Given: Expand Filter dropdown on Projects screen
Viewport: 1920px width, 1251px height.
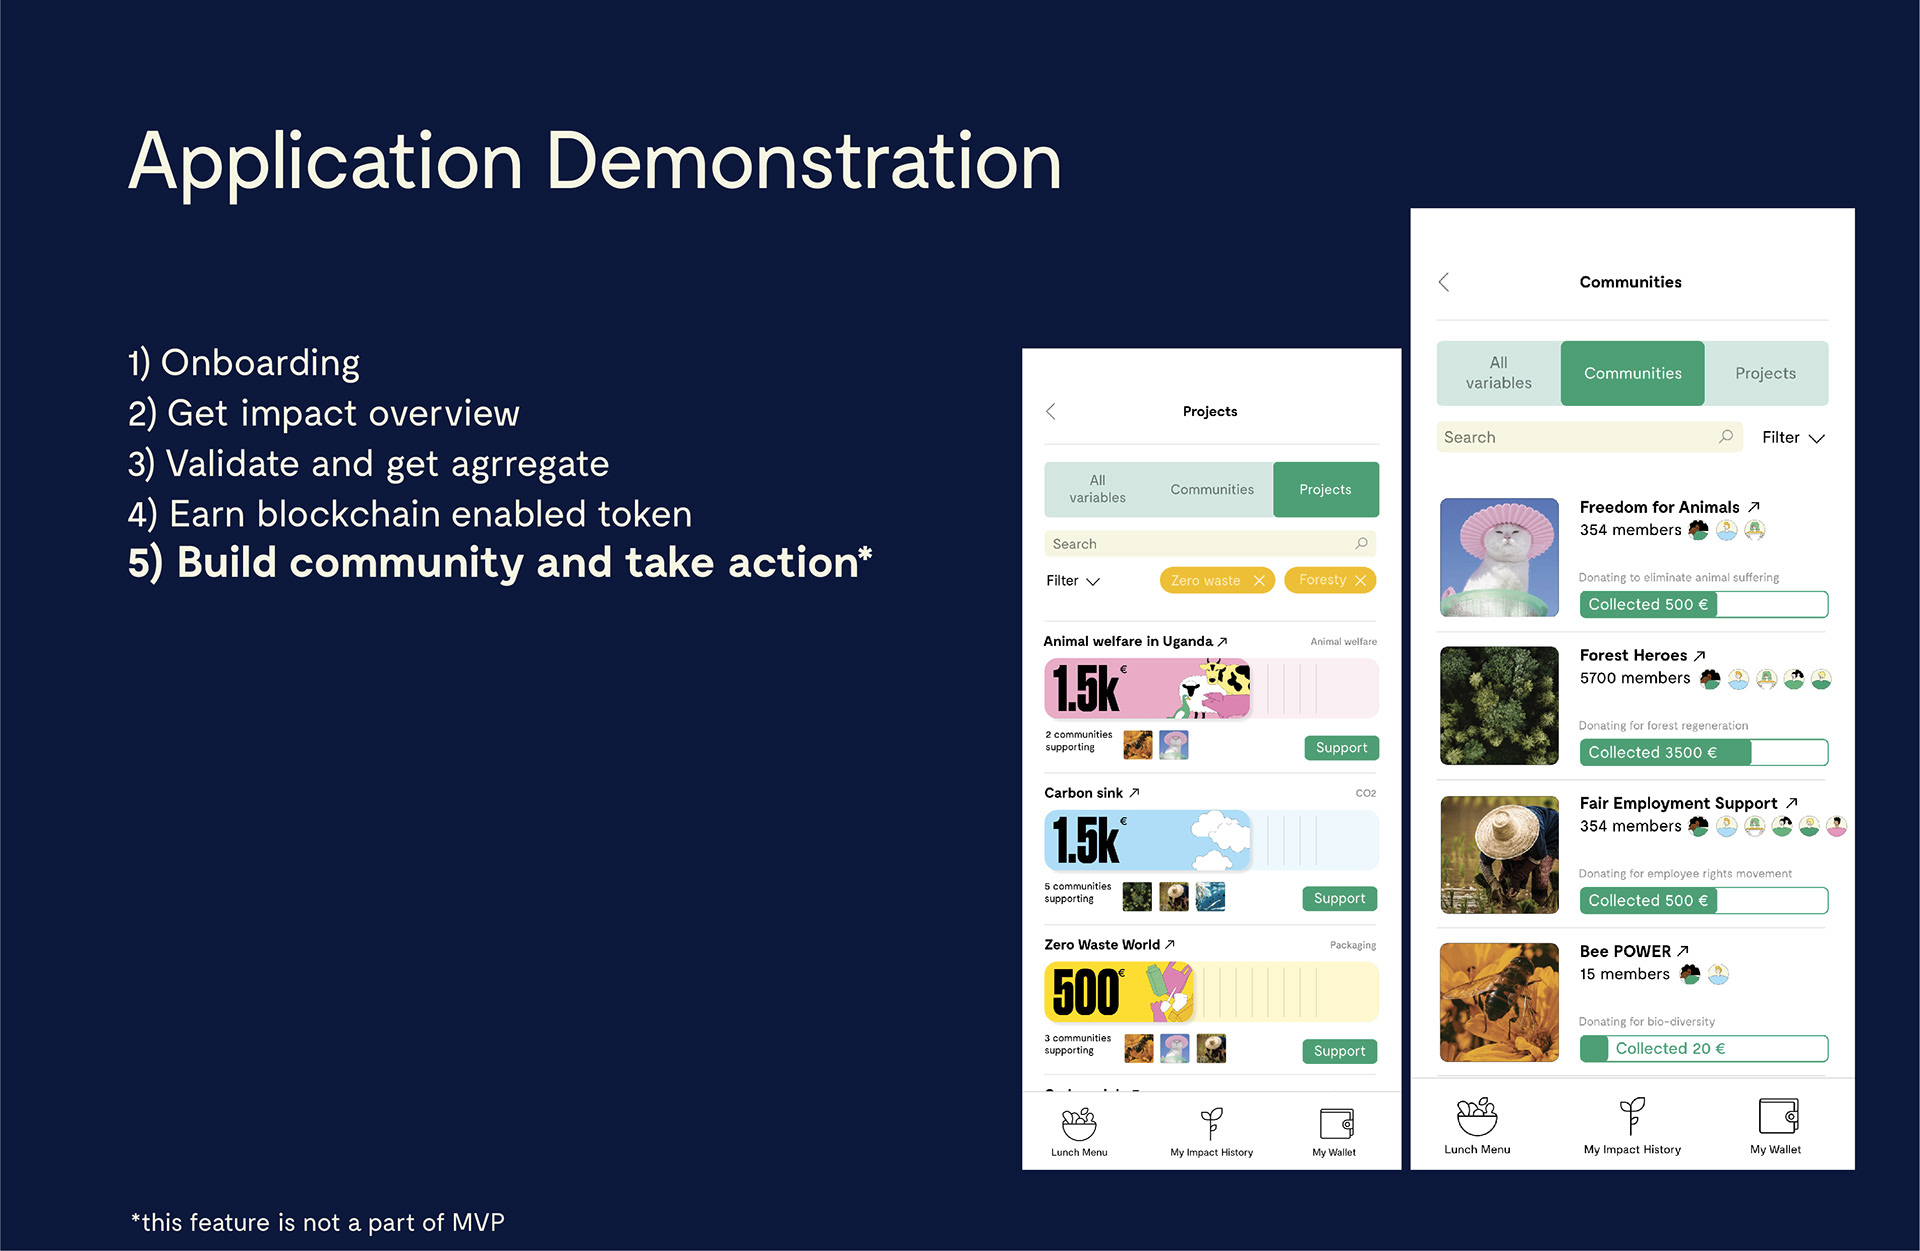Looking at the screenshot, I should pos(1072,581).
